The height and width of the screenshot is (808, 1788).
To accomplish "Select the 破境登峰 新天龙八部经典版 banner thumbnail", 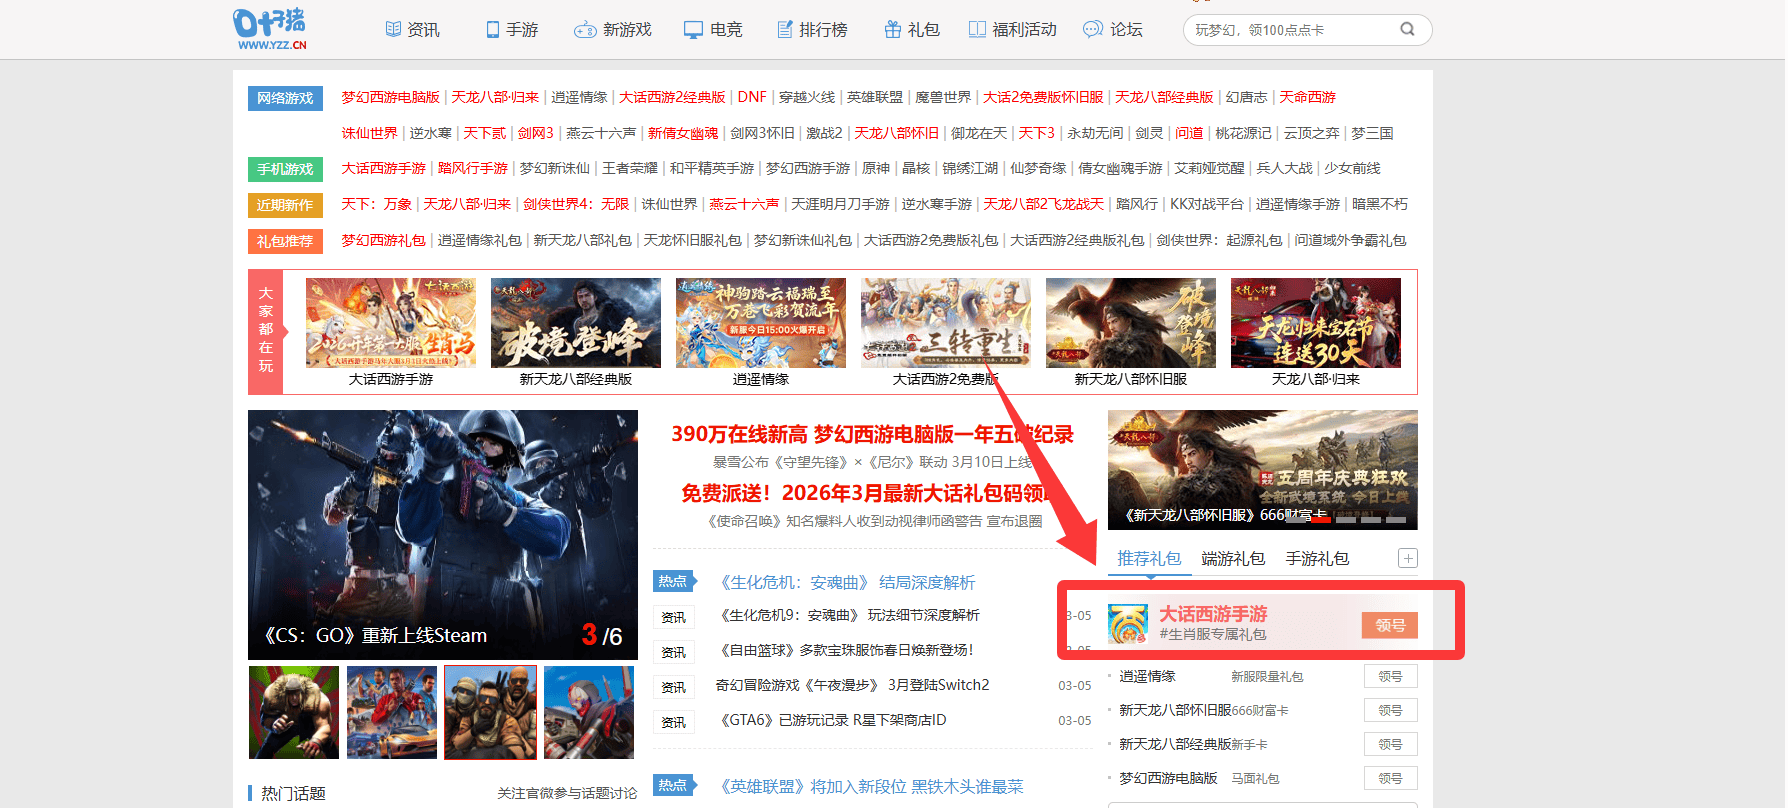I will 575,323.
